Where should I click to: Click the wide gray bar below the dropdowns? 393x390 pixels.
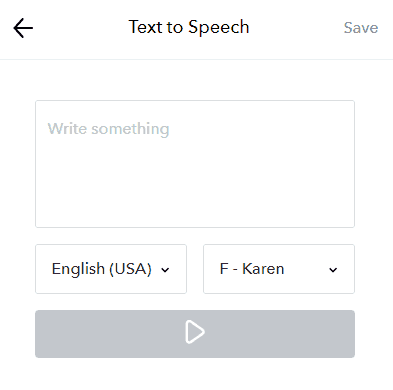coord(195,334)
